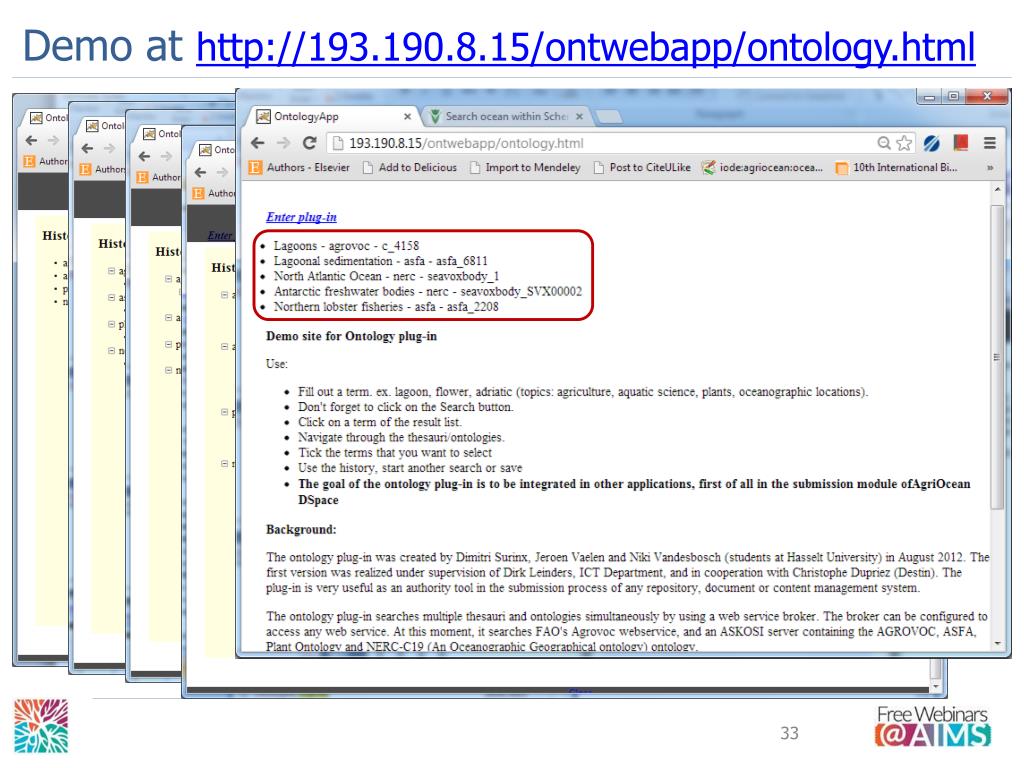The height and width of the screenshot is (768, 1024).
Task: Collapse the 'p' node in third background window
Action: pos(168,344)
